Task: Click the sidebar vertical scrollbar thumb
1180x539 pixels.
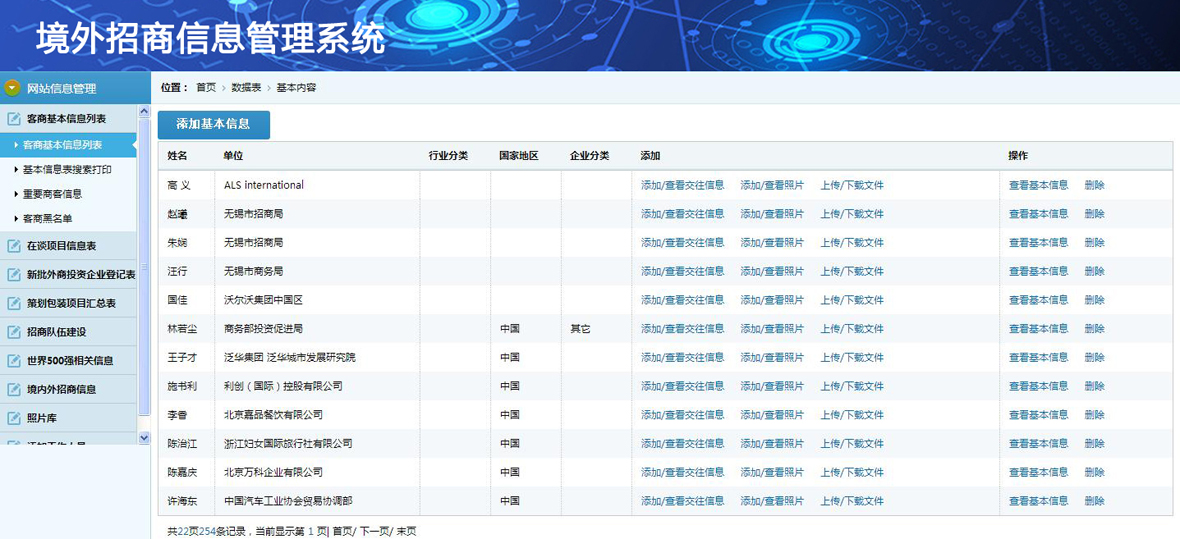Action: coord(144,266)
